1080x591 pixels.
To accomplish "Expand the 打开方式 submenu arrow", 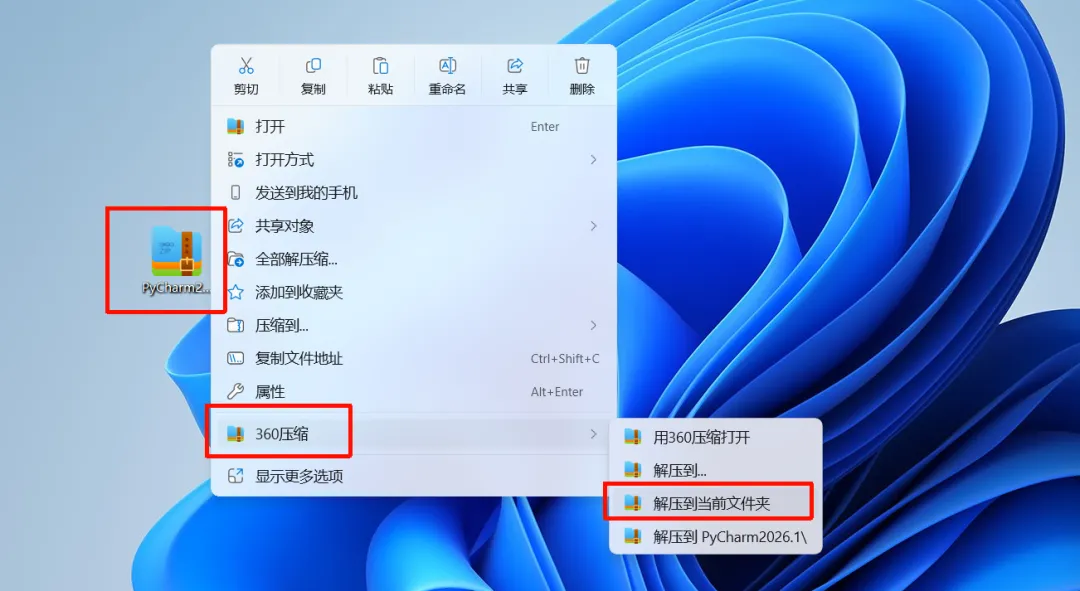I will coord(593,160).
